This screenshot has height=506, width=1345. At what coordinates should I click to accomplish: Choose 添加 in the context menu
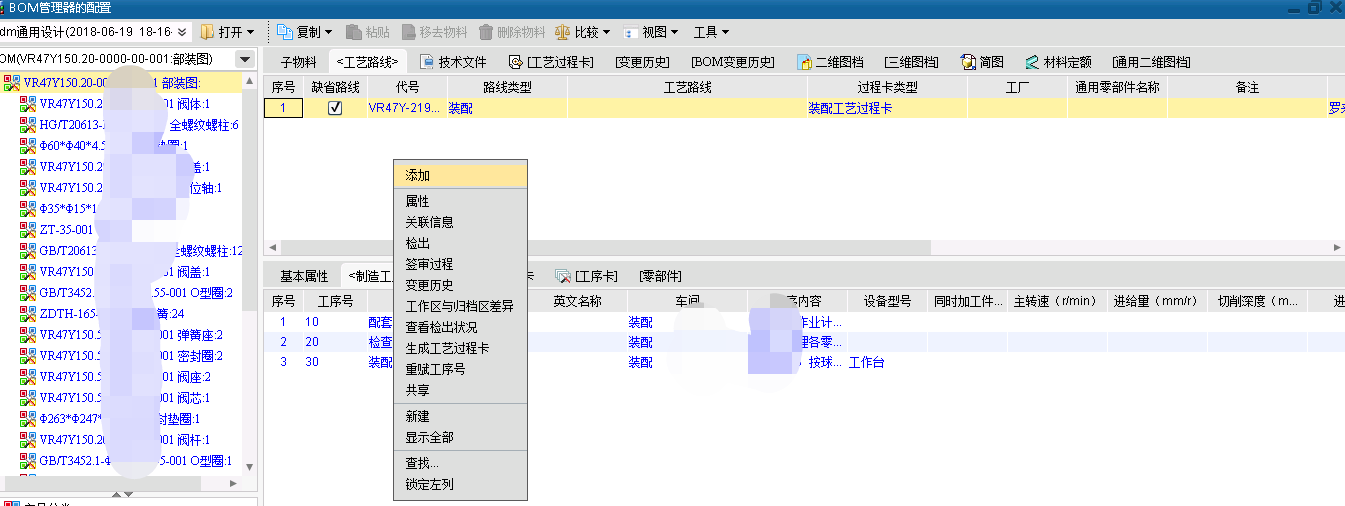460,175
